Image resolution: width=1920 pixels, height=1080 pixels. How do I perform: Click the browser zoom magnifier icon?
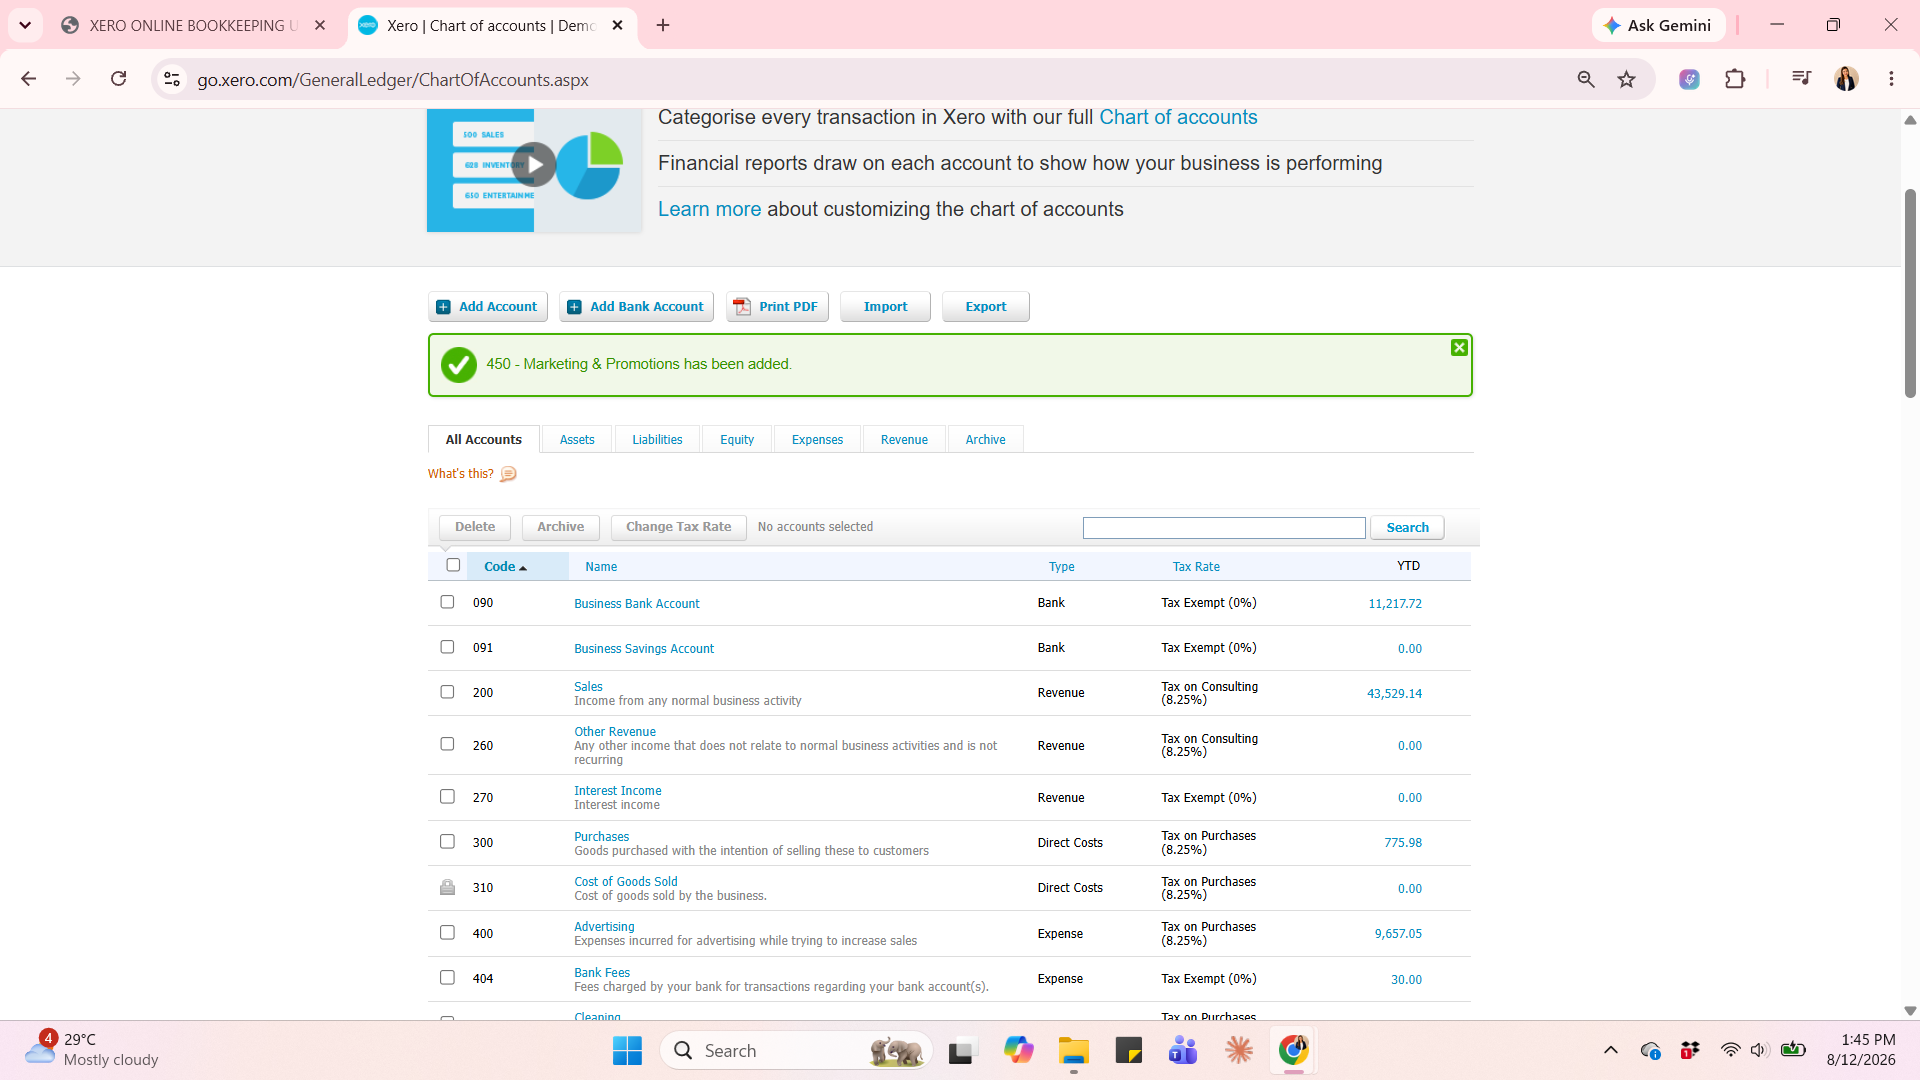1586,79
